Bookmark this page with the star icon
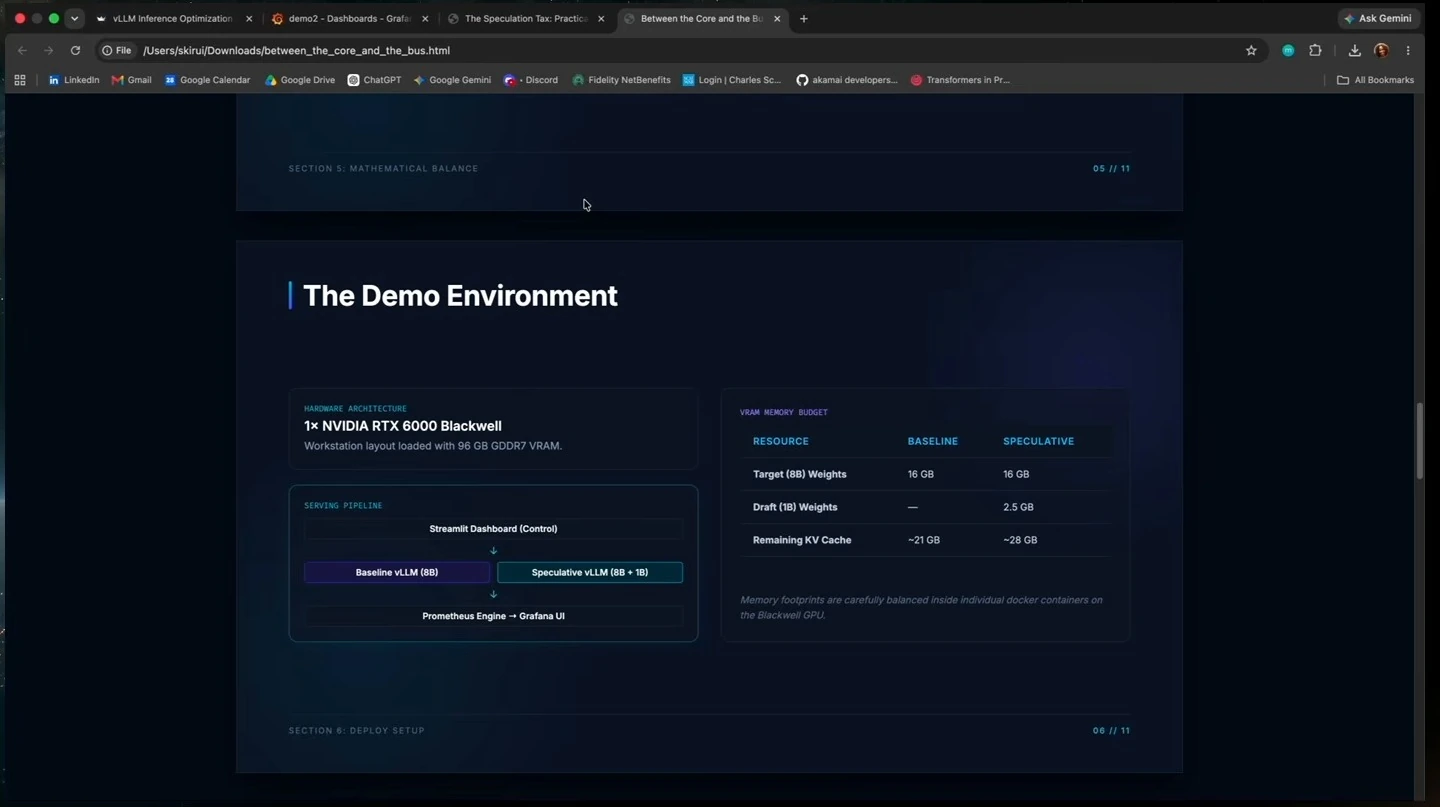 1251,50
